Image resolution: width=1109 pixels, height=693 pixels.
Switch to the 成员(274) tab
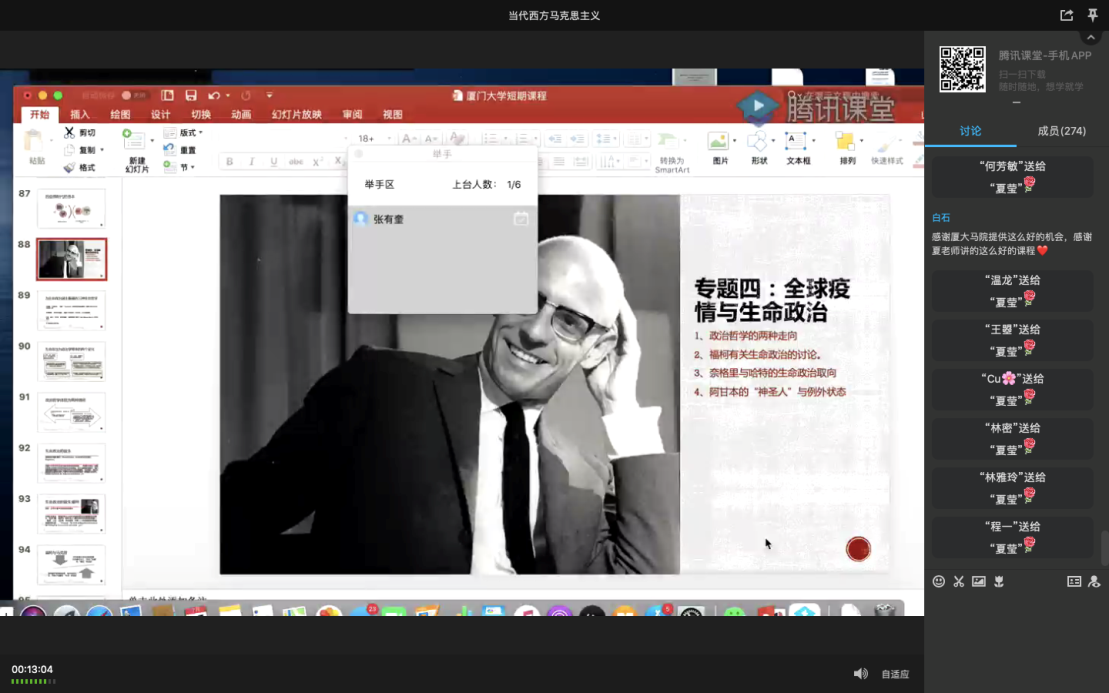pos(1061,131)
